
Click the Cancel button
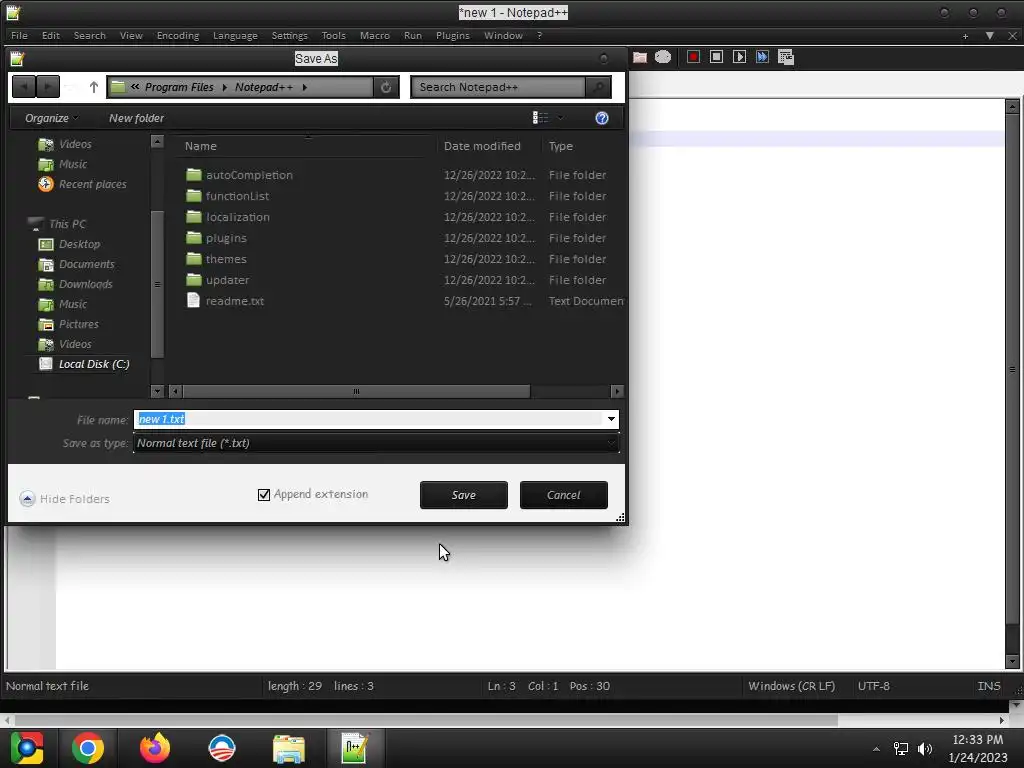pos(564,495)
